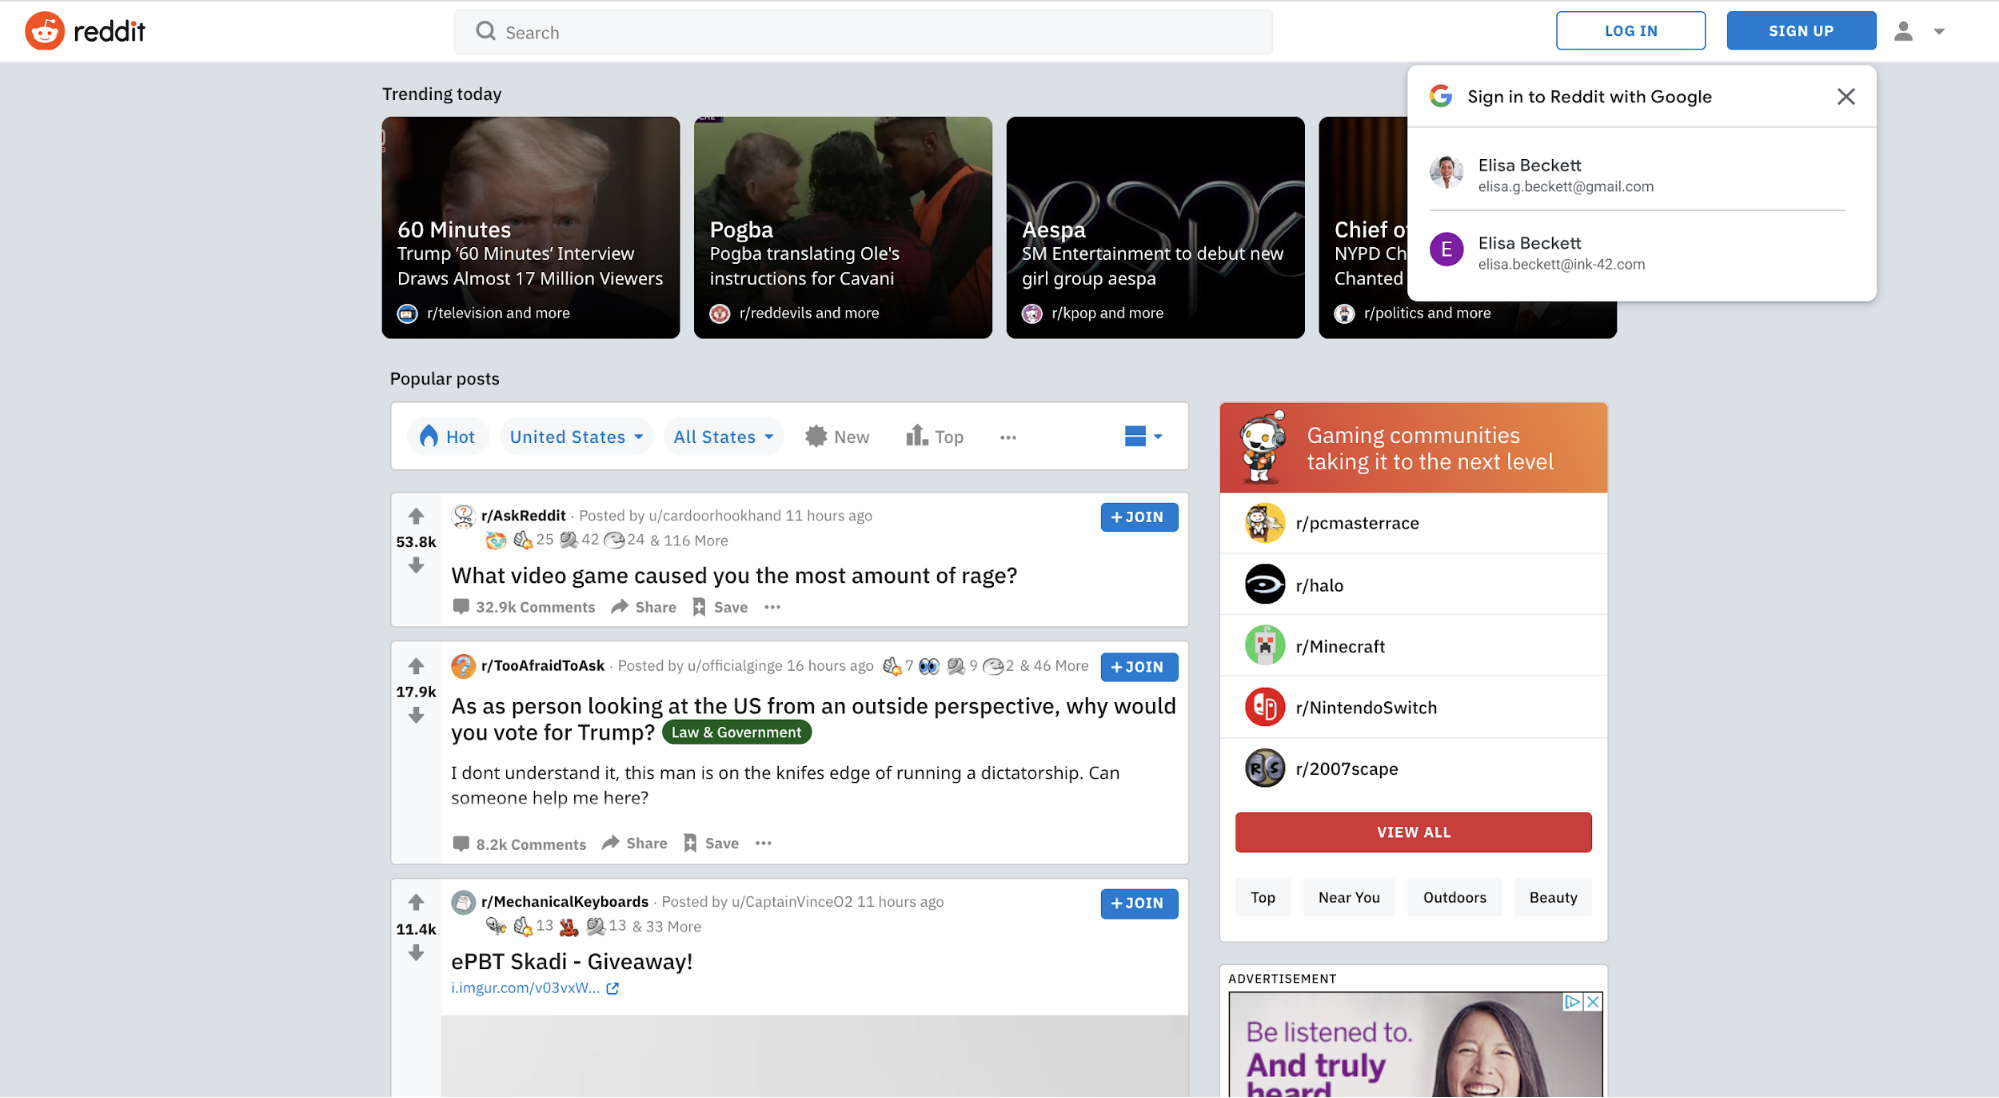Click the upvote arrow on AskReddit post
This screenshot has height=1098, width=1999.
415,515
